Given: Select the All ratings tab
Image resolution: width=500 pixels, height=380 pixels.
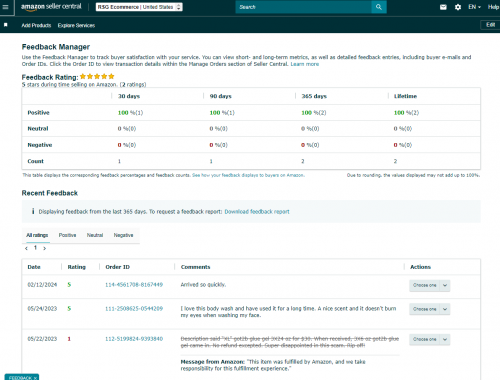Looking at the screenshot, I should 37,235.
